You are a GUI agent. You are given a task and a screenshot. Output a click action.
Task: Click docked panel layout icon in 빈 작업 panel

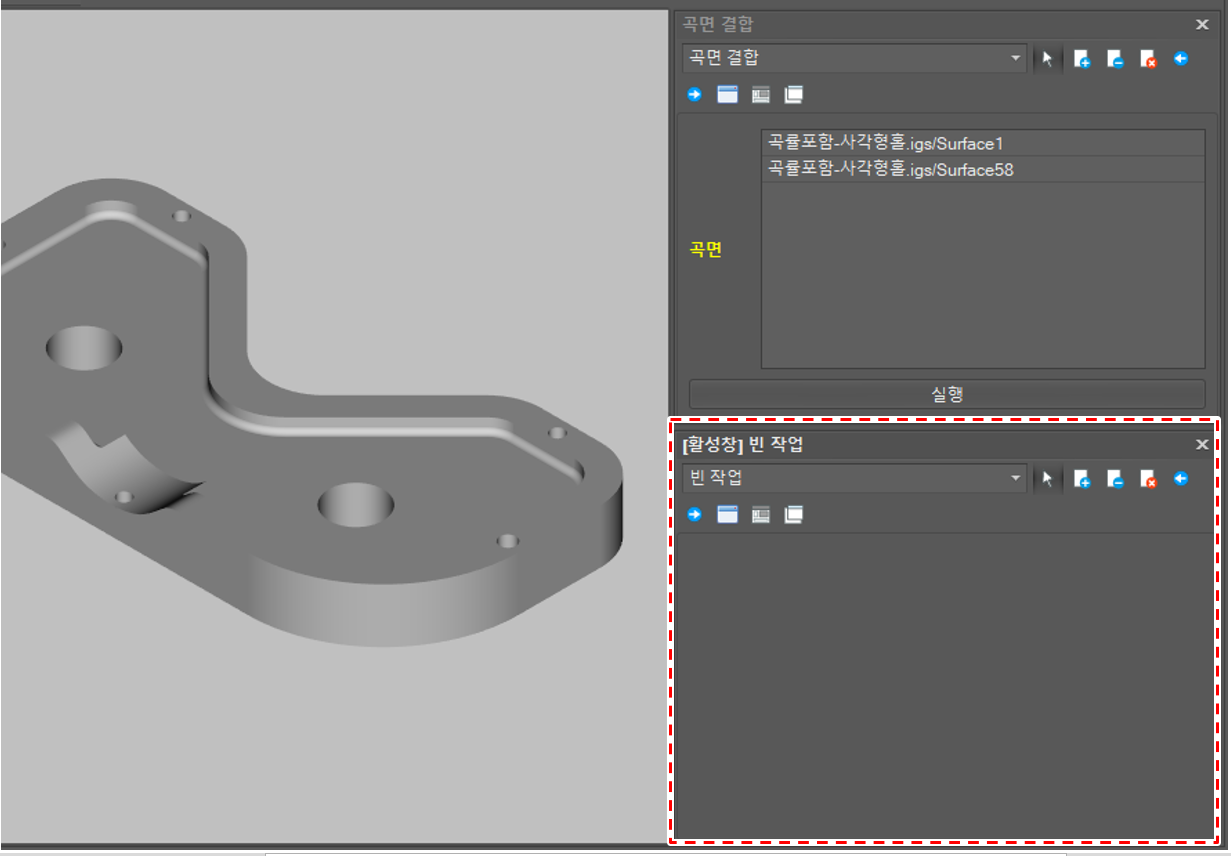[x=761, y=515]
